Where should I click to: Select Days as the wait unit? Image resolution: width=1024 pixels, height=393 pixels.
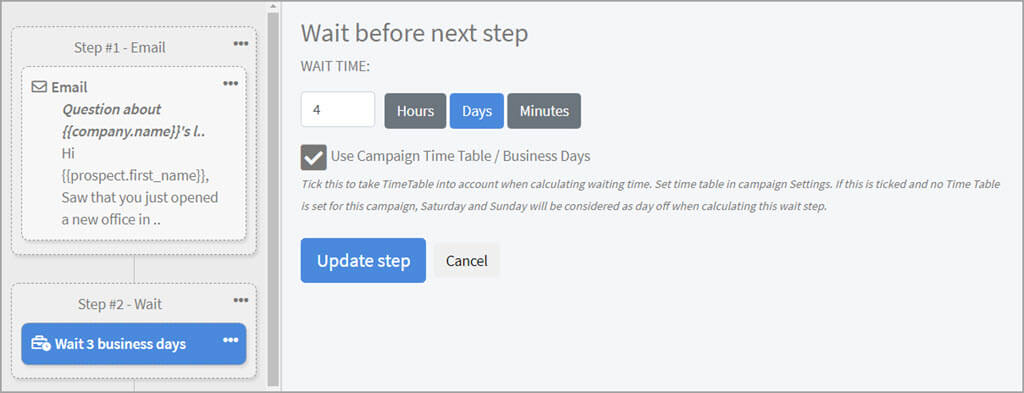477,111
